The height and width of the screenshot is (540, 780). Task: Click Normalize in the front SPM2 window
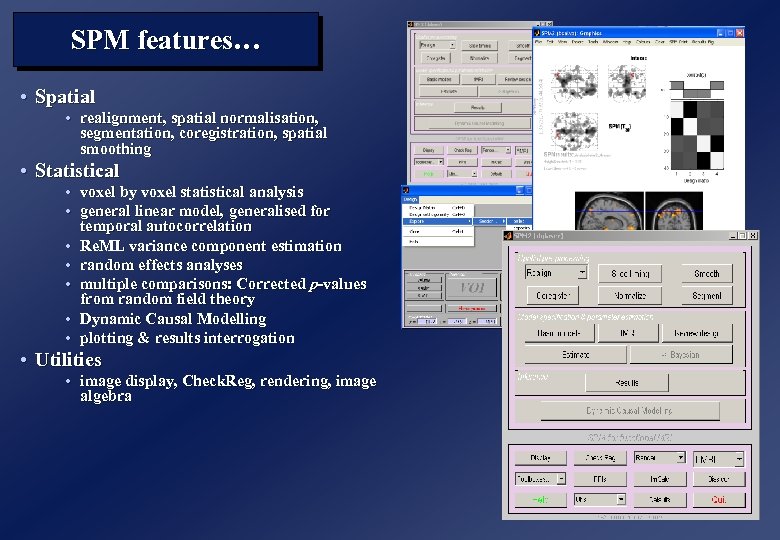(630, 295)
